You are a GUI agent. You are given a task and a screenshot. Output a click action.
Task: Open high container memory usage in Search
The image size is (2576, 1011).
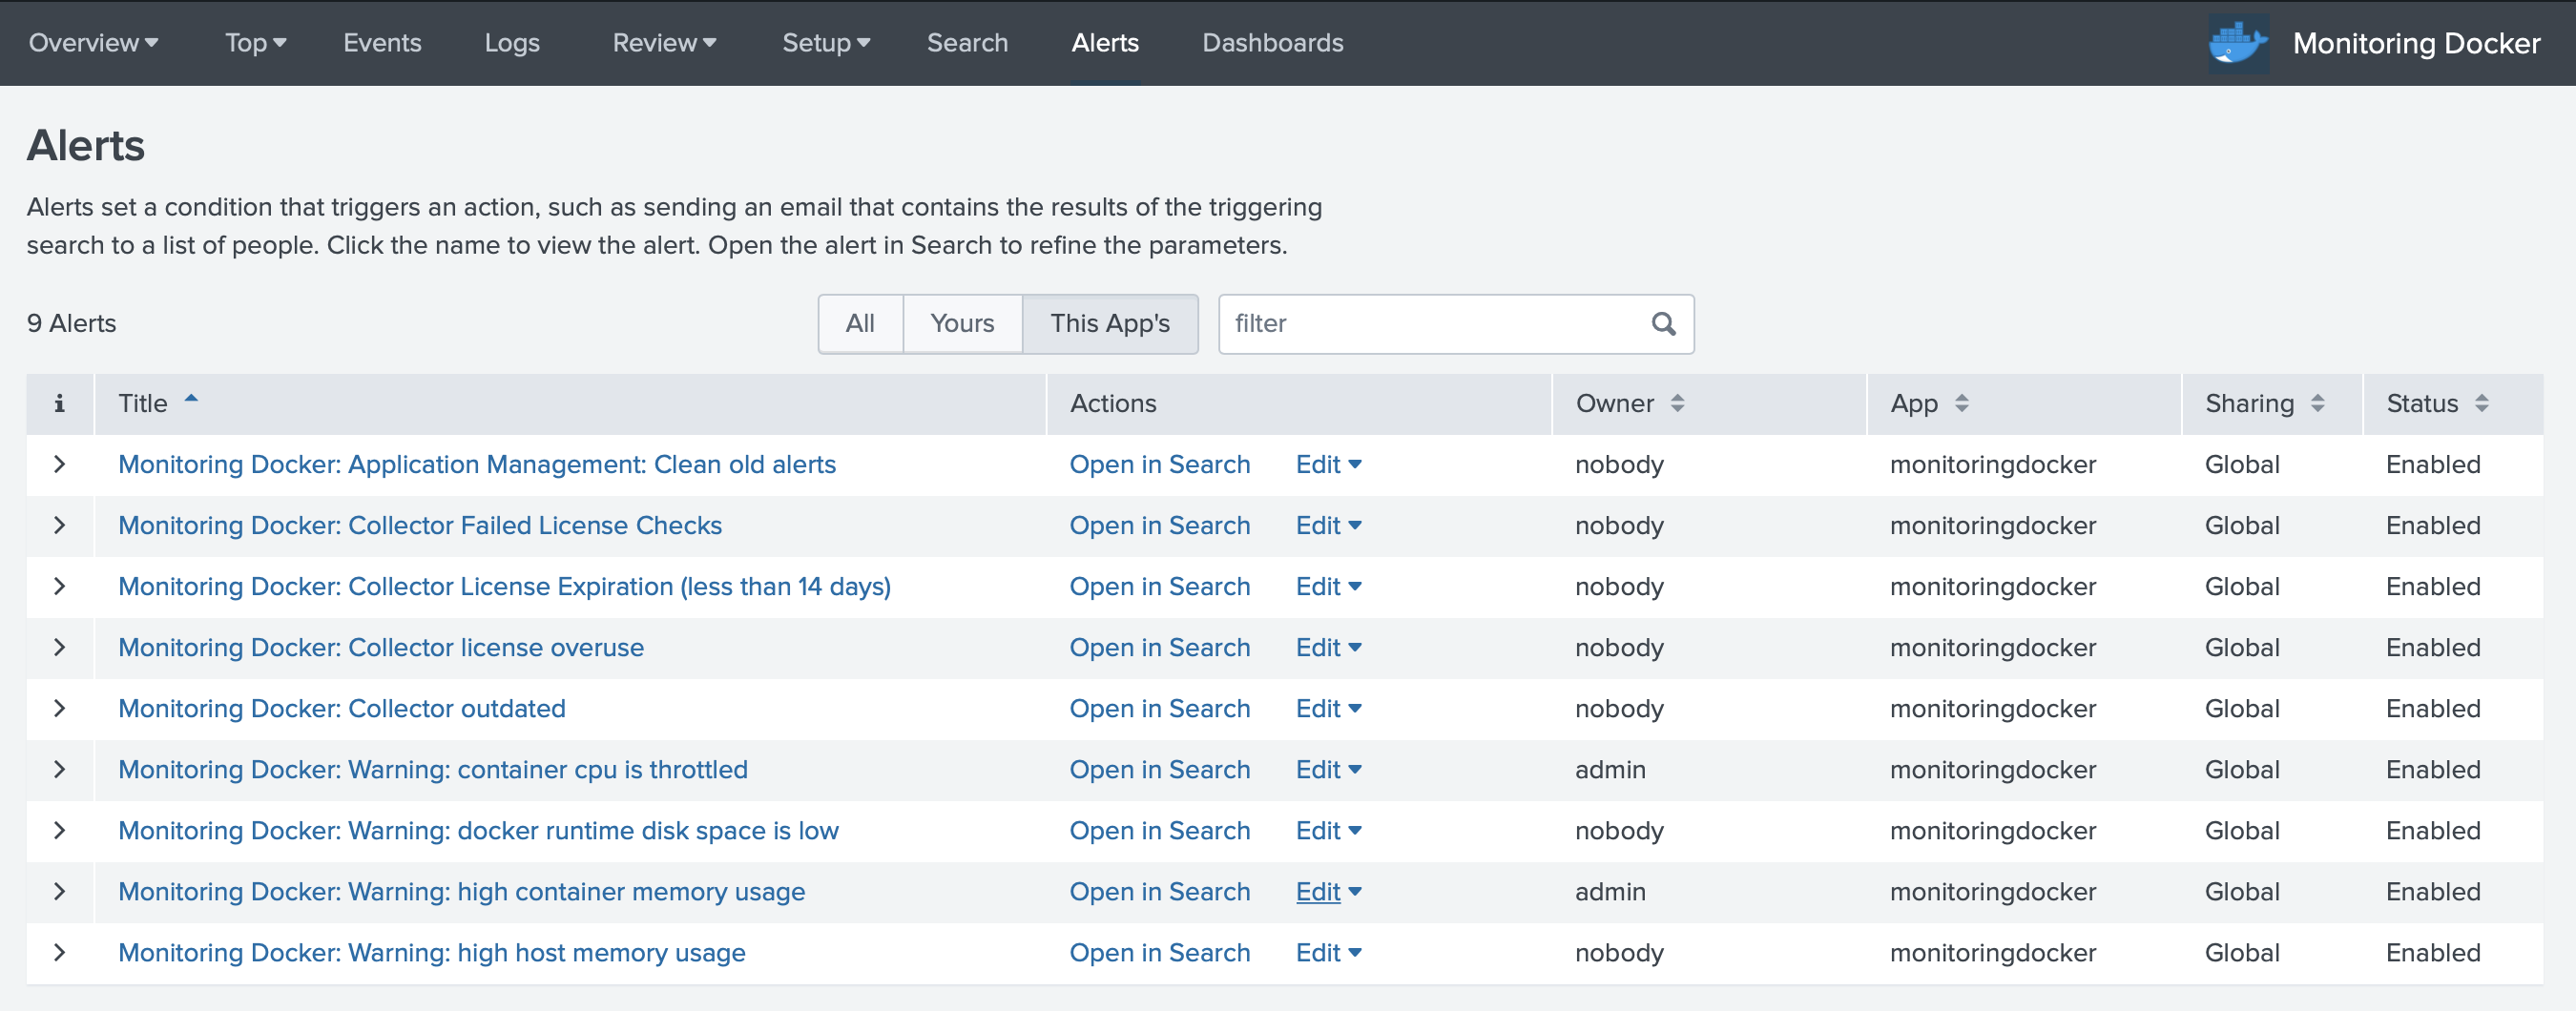(1159, 891)
